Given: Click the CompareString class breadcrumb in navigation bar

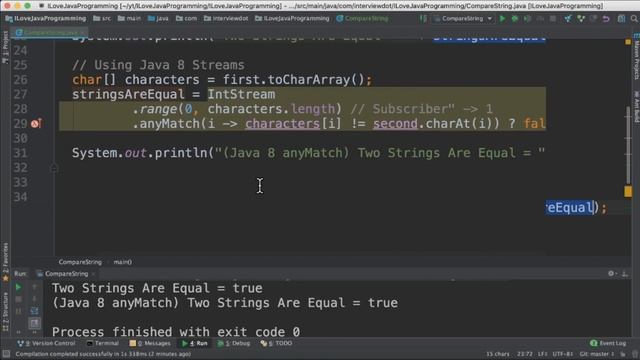Looking at the screenshot, I should pos(362,19).
